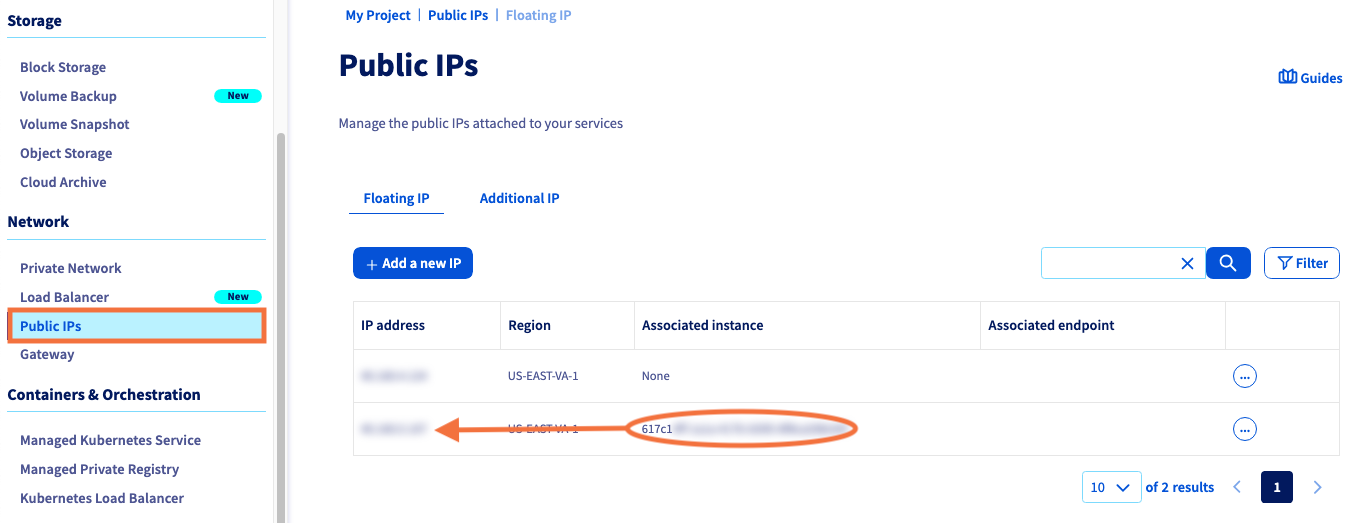Open Load Balancer in sidebar
Viewport: 1354px width, 523px height.
point(64,297)
